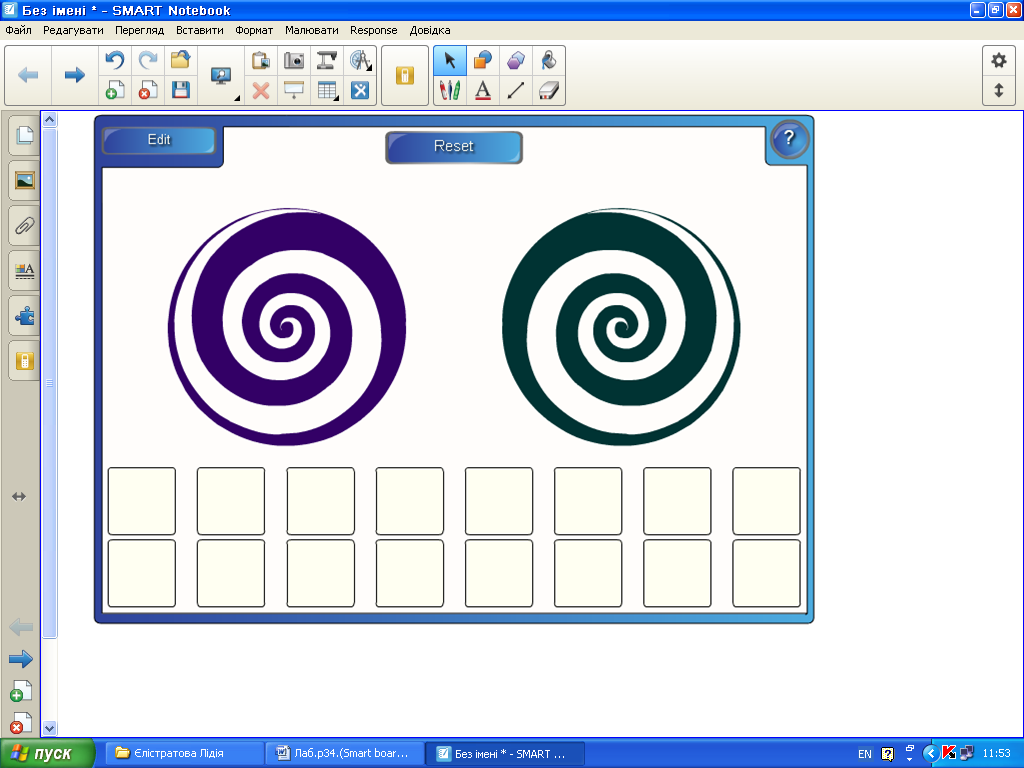Image resolution: width=1024 pixels, height=768 pixels.
Task: Select the Lines tool
Action: (516, 90)
